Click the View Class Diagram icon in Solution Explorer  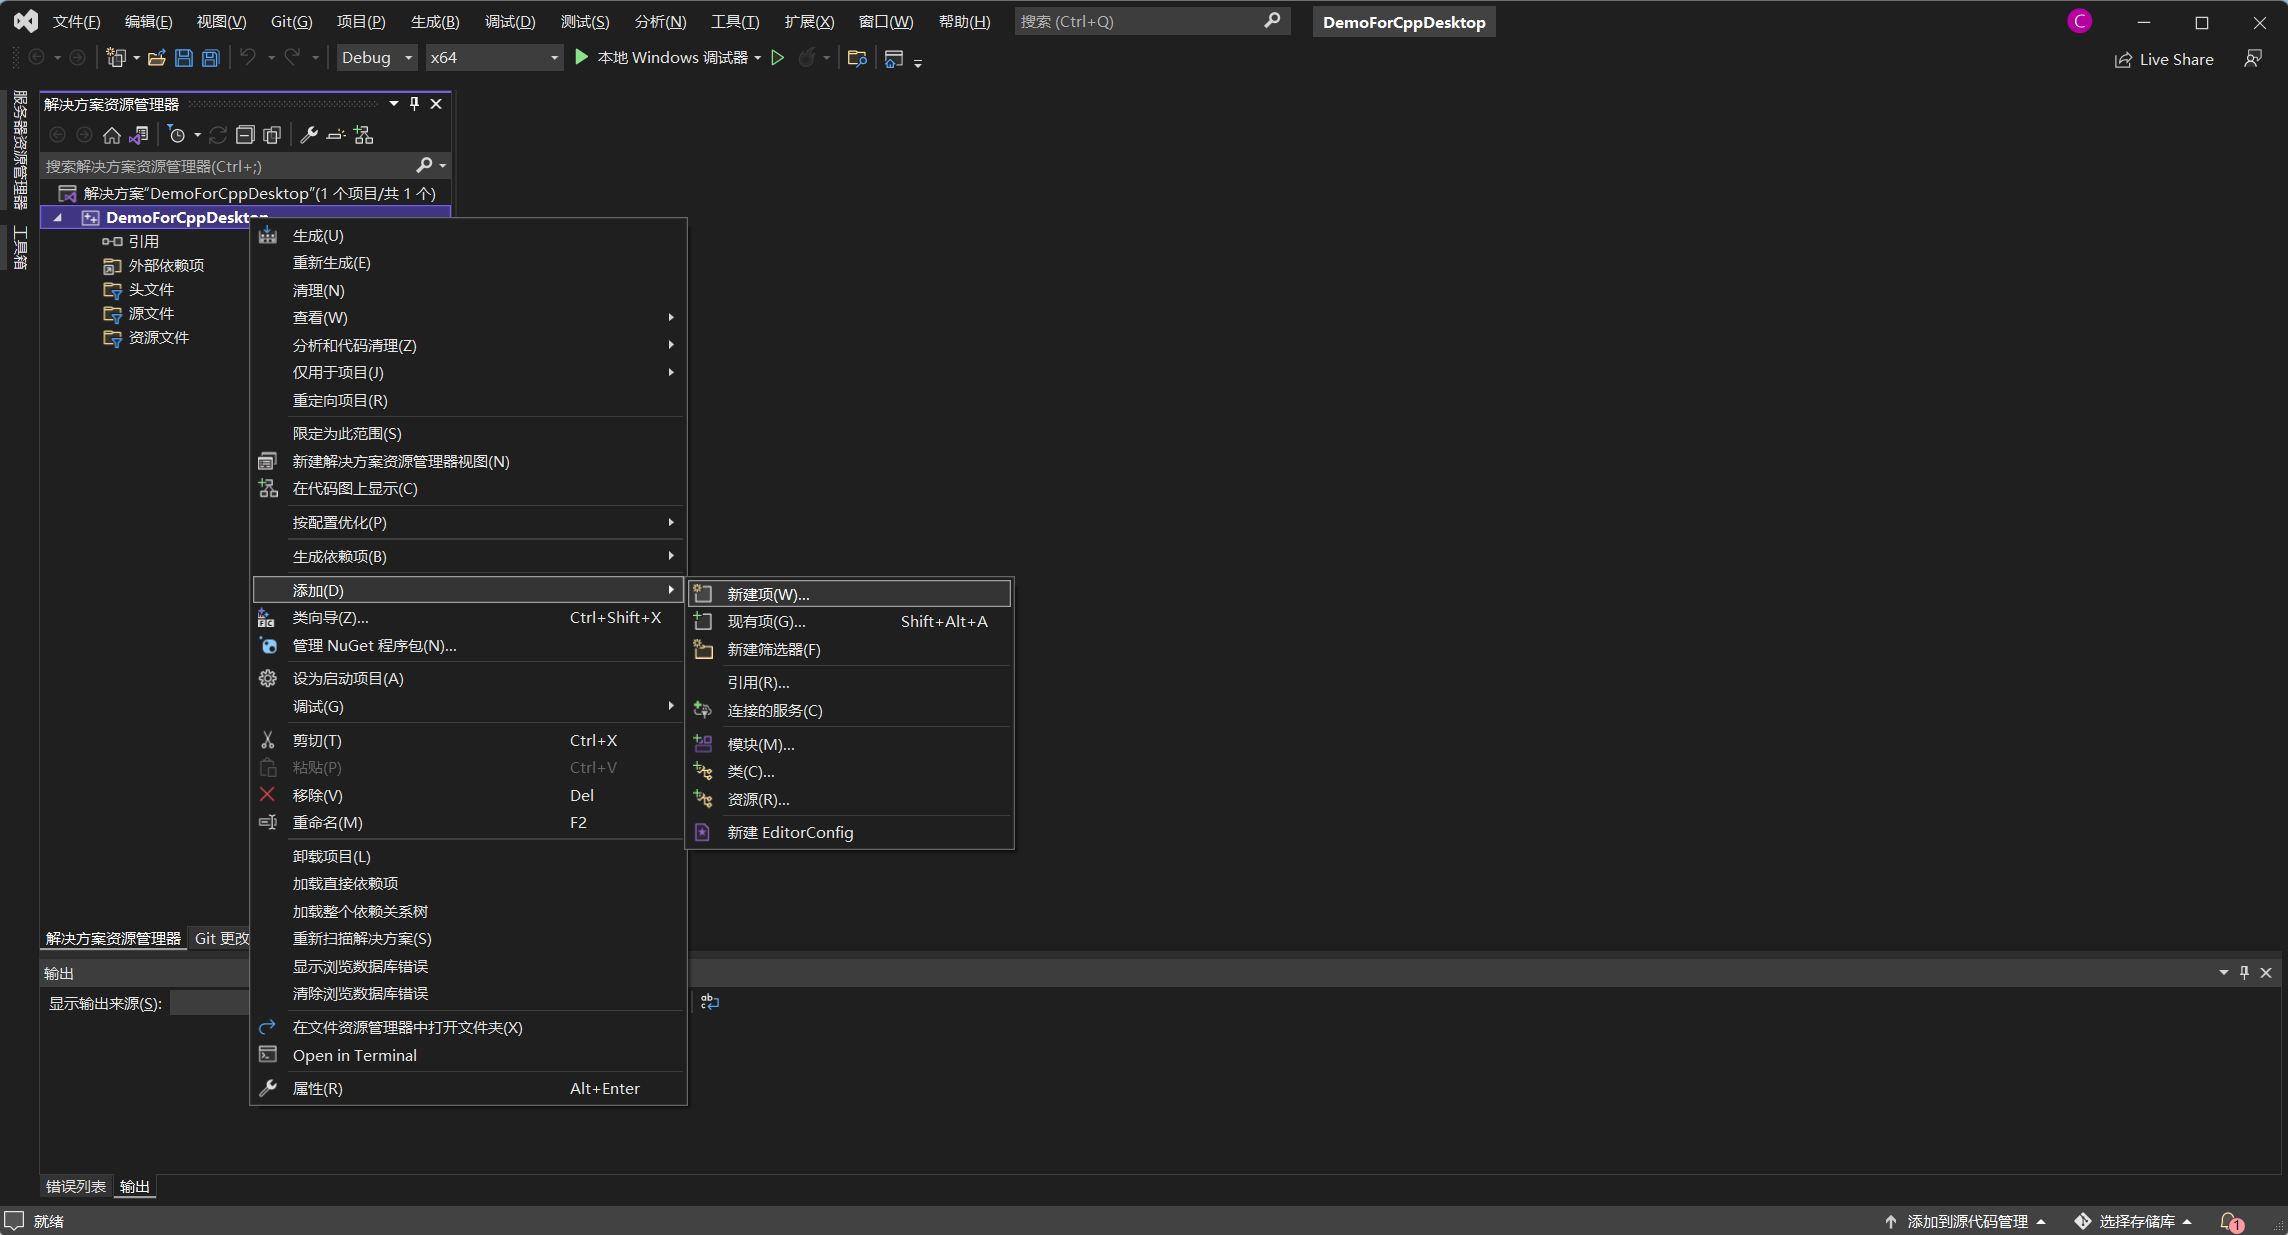point(364,135)
